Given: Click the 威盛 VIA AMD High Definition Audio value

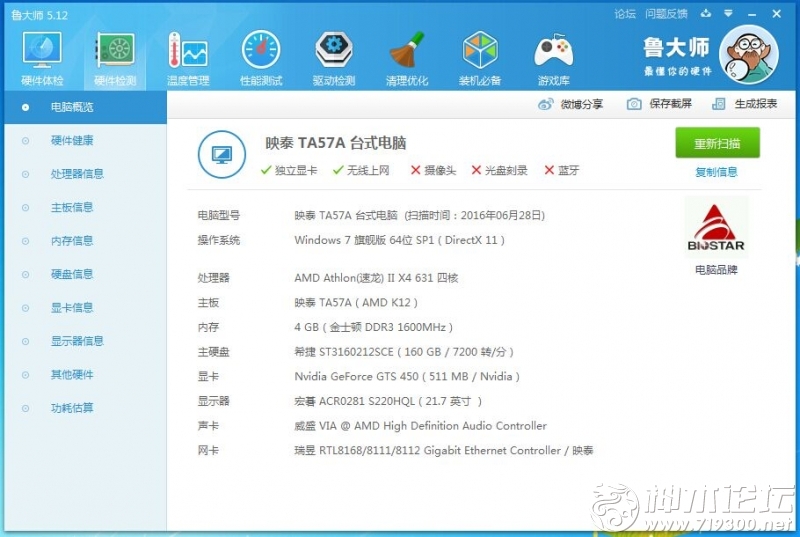Looking at the screenshot, I should click(420, 426).
